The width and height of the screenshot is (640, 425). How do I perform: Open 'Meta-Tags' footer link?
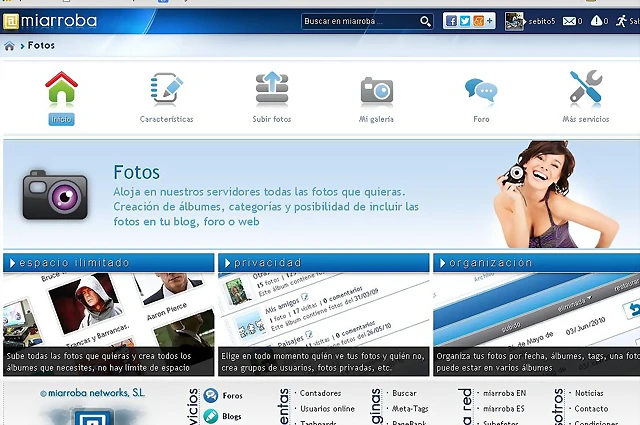[410, 409]
